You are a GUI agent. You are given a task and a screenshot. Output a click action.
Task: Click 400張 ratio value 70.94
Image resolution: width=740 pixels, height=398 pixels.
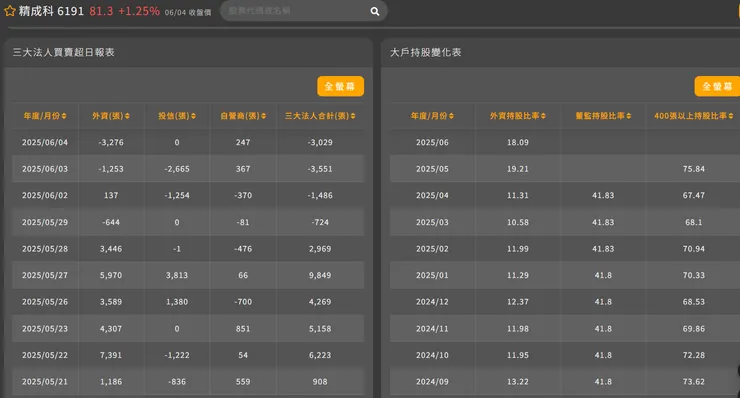[x=694, y=248]
